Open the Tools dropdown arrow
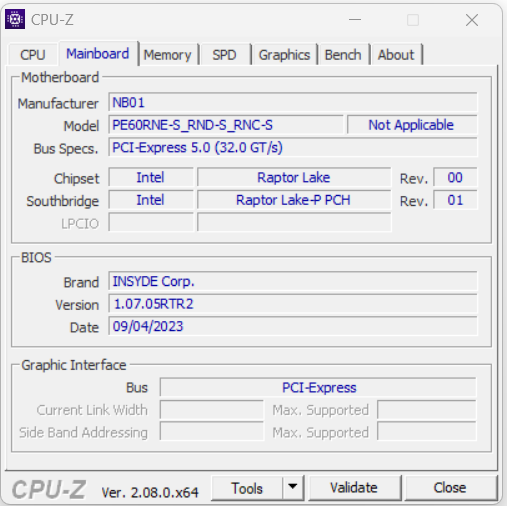The width and height of the screenshot is (507, 506). 293,488
